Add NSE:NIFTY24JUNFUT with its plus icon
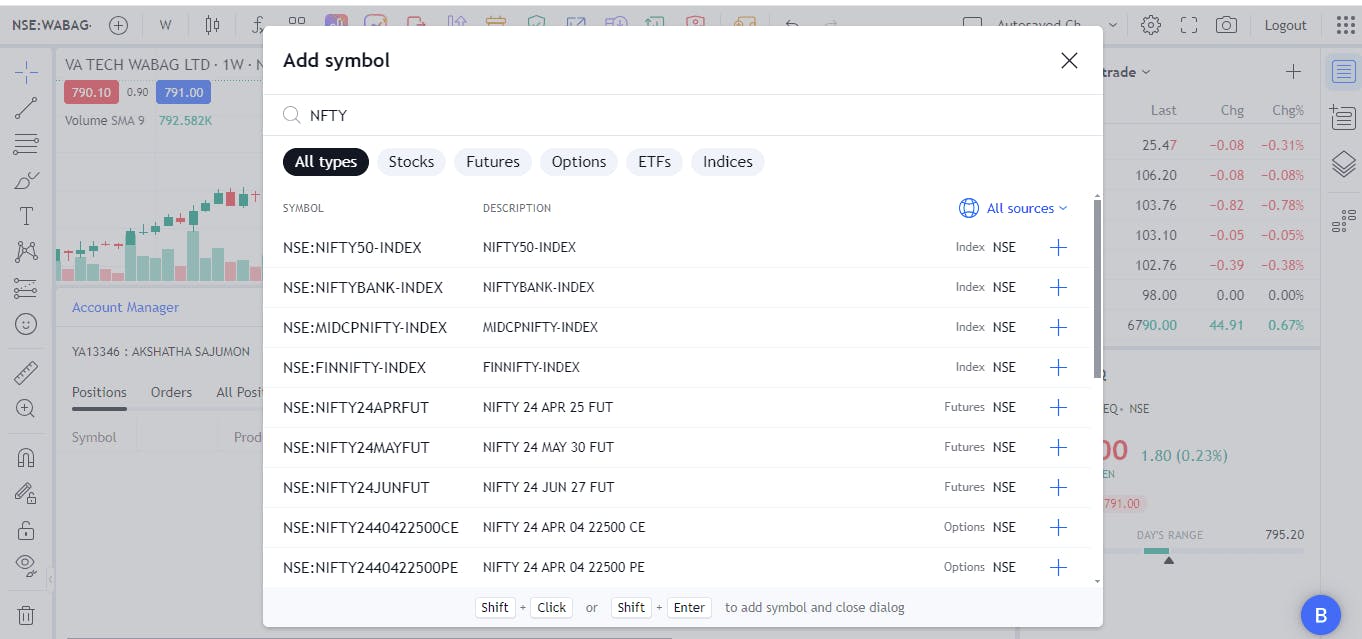The image size is (1362, 639). (1058, 487)
